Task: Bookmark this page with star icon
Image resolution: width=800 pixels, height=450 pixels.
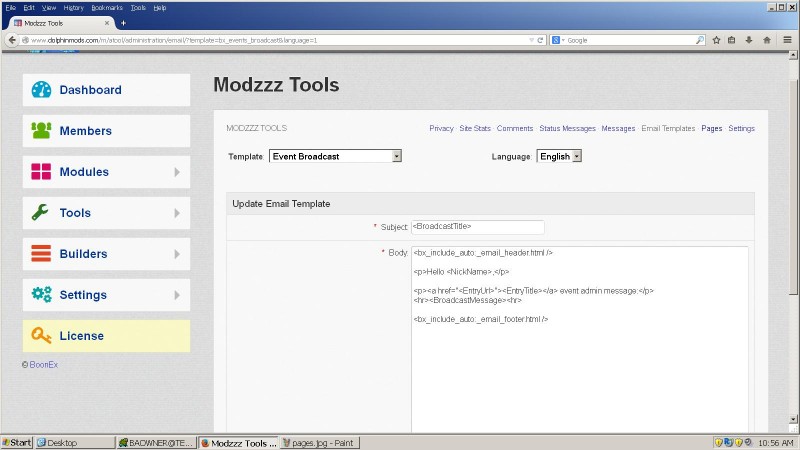Action: [x=716, y=40]
